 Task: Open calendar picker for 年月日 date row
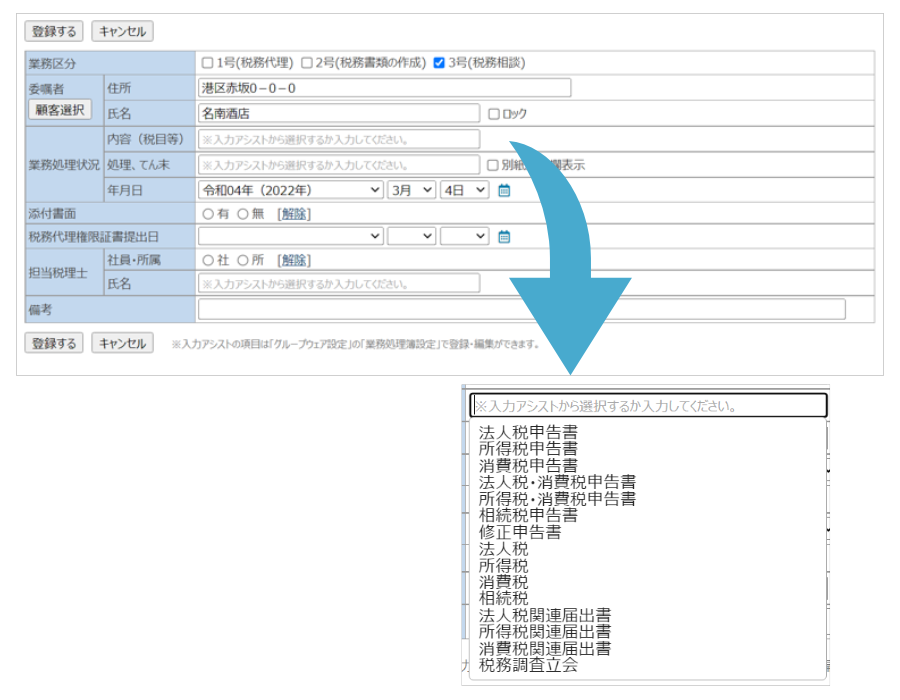click(504, 190)
